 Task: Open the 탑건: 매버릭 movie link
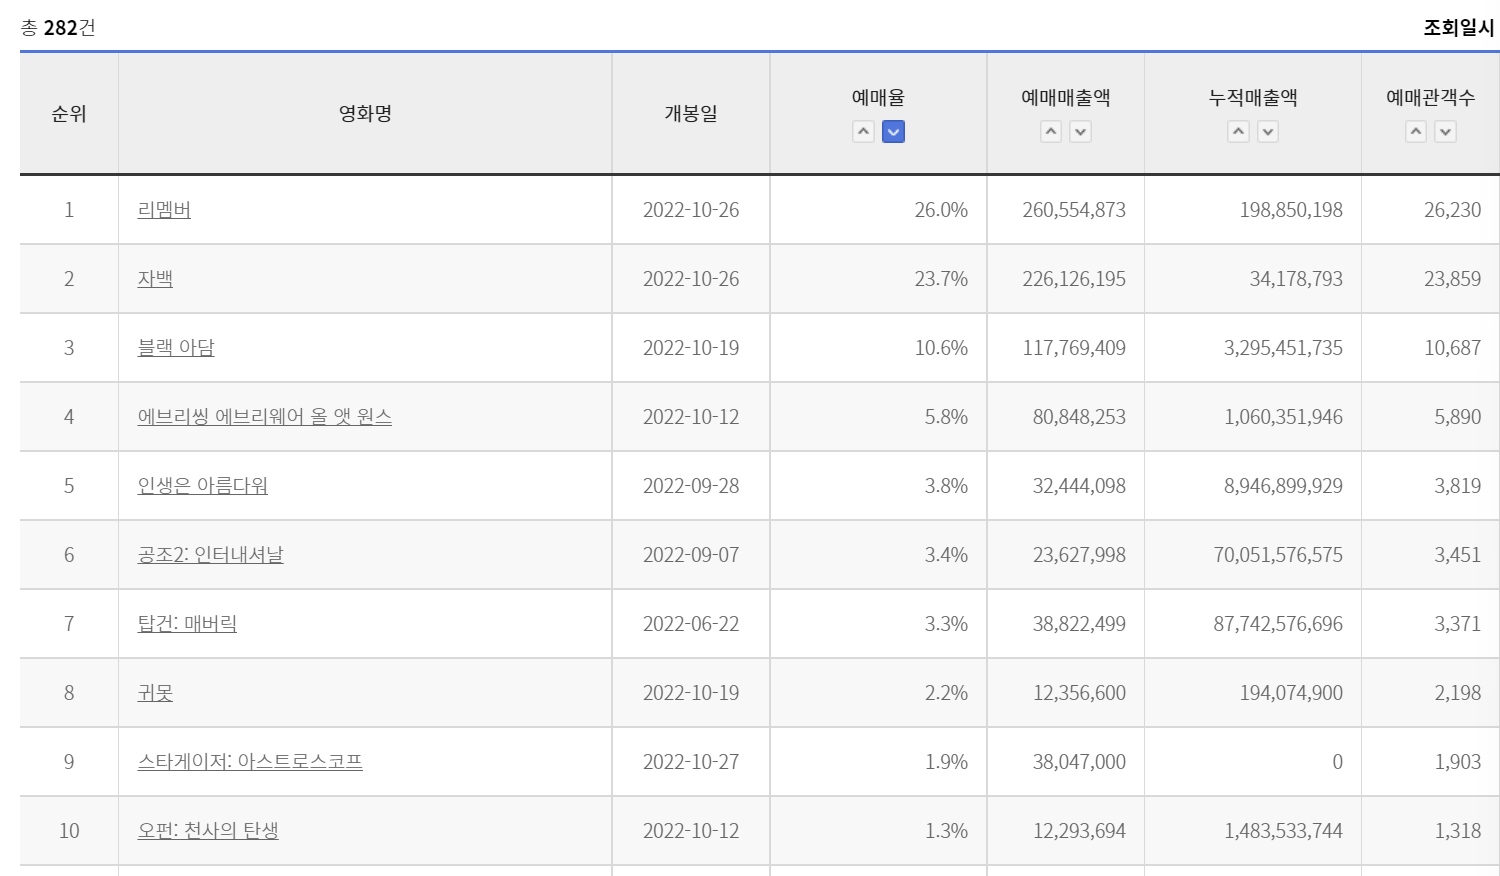pyautogui.click(x=187, y=624)
